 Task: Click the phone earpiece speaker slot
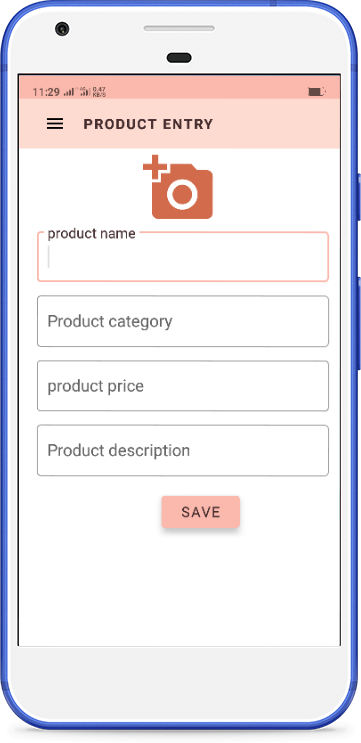click(x=179, y=28)
